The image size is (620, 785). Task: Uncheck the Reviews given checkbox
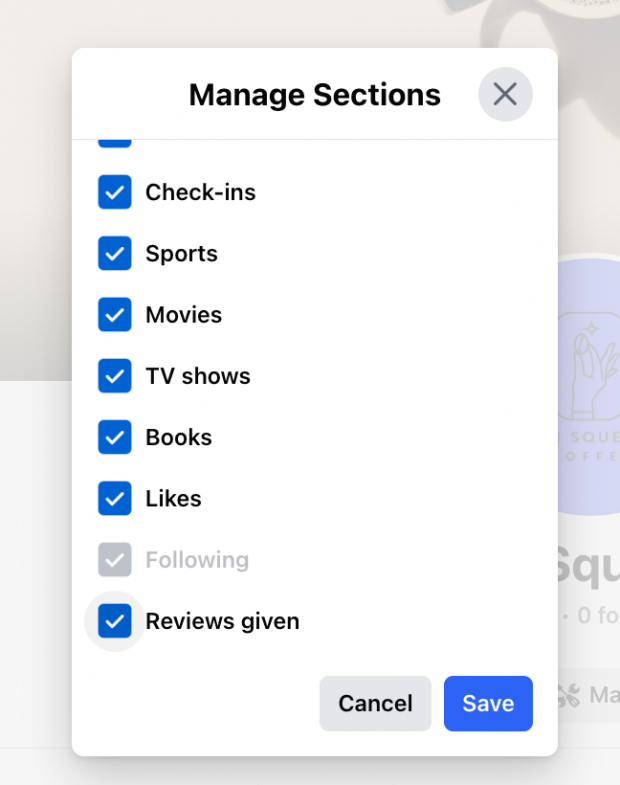coord(115,621)
